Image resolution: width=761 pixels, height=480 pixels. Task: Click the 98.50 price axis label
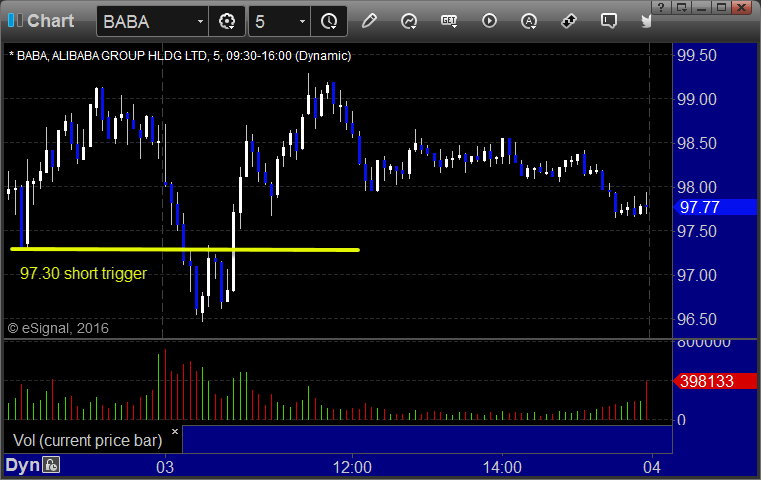point(696,144)
